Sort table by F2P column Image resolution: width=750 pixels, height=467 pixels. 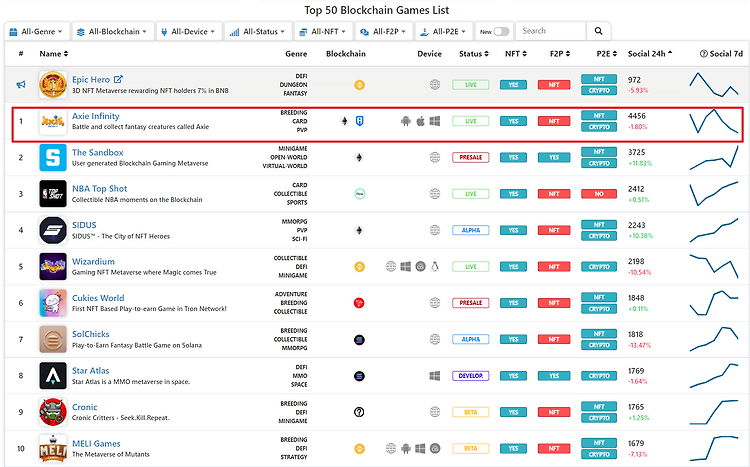pyautogui.click(x=560, y=54)
